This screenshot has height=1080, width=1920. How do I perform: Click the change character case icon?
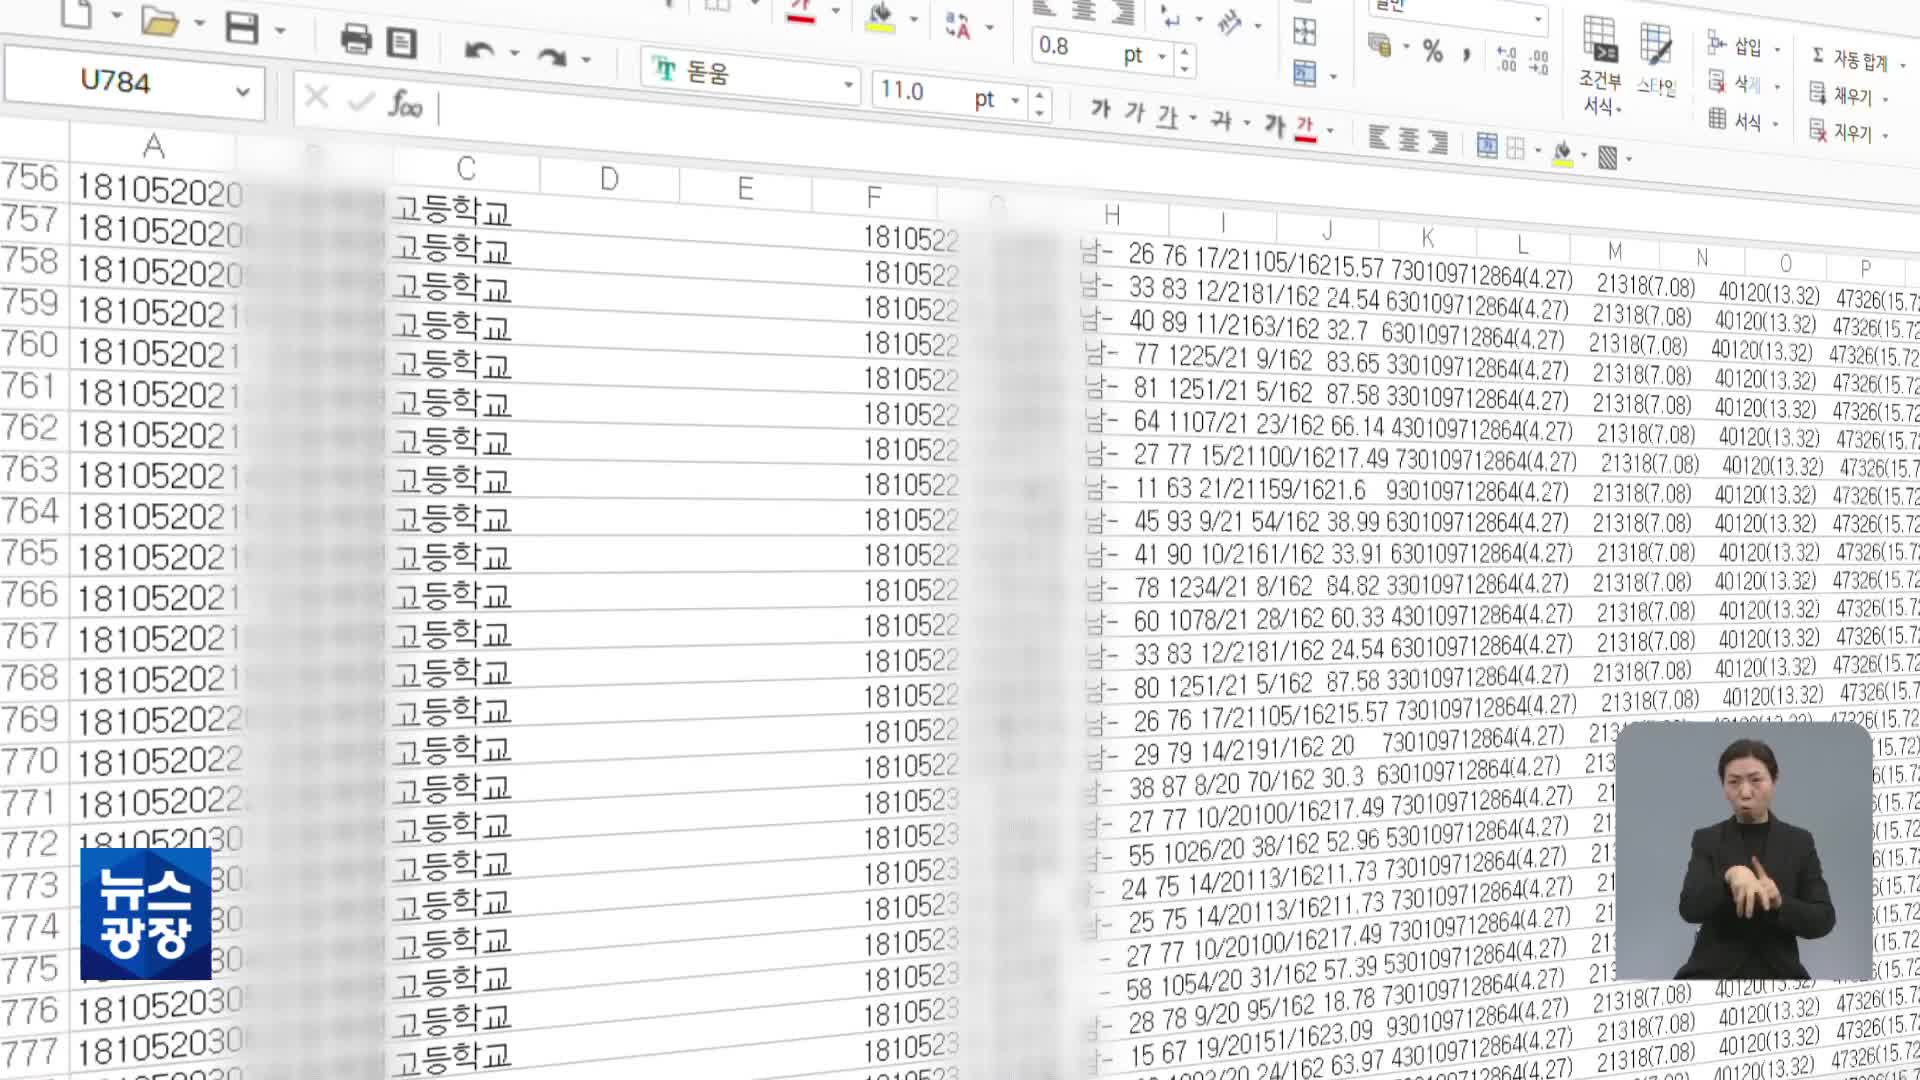point(957,25)
